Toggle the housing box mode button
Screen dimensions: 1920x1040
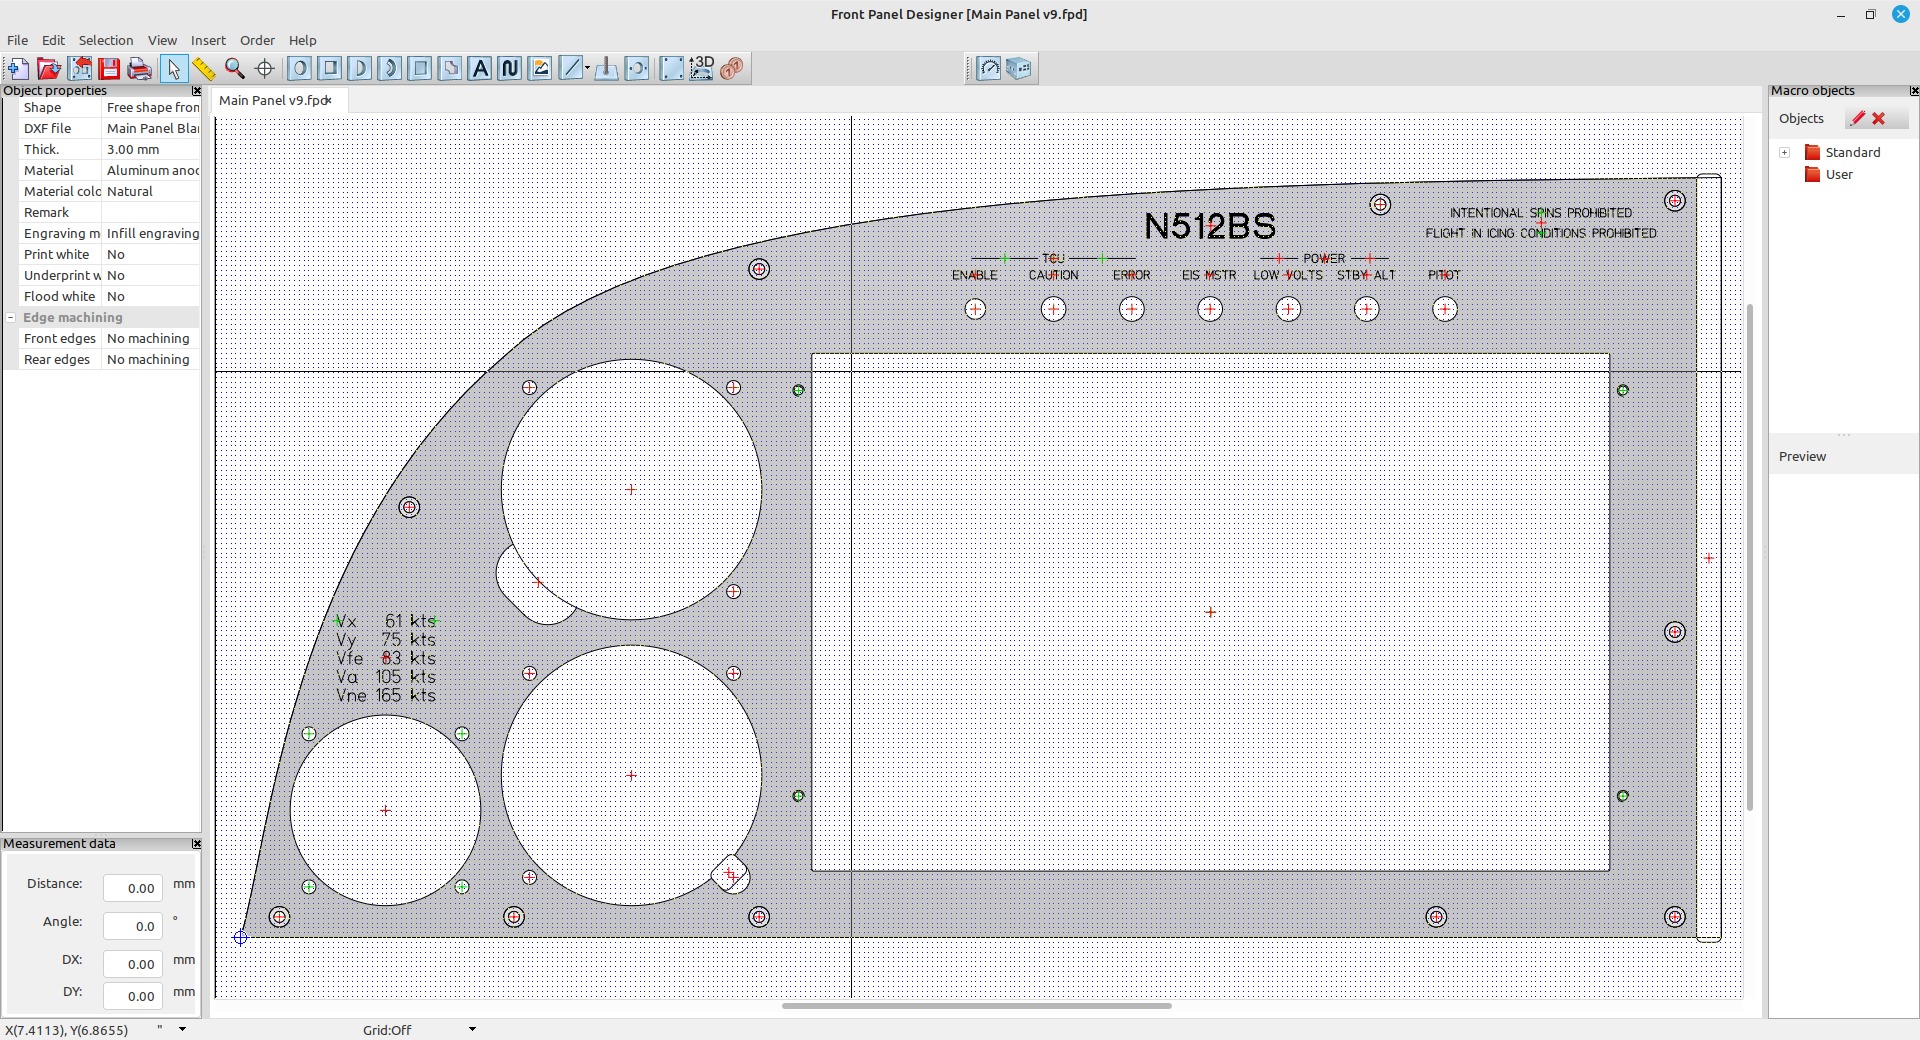pos(1019,68)
